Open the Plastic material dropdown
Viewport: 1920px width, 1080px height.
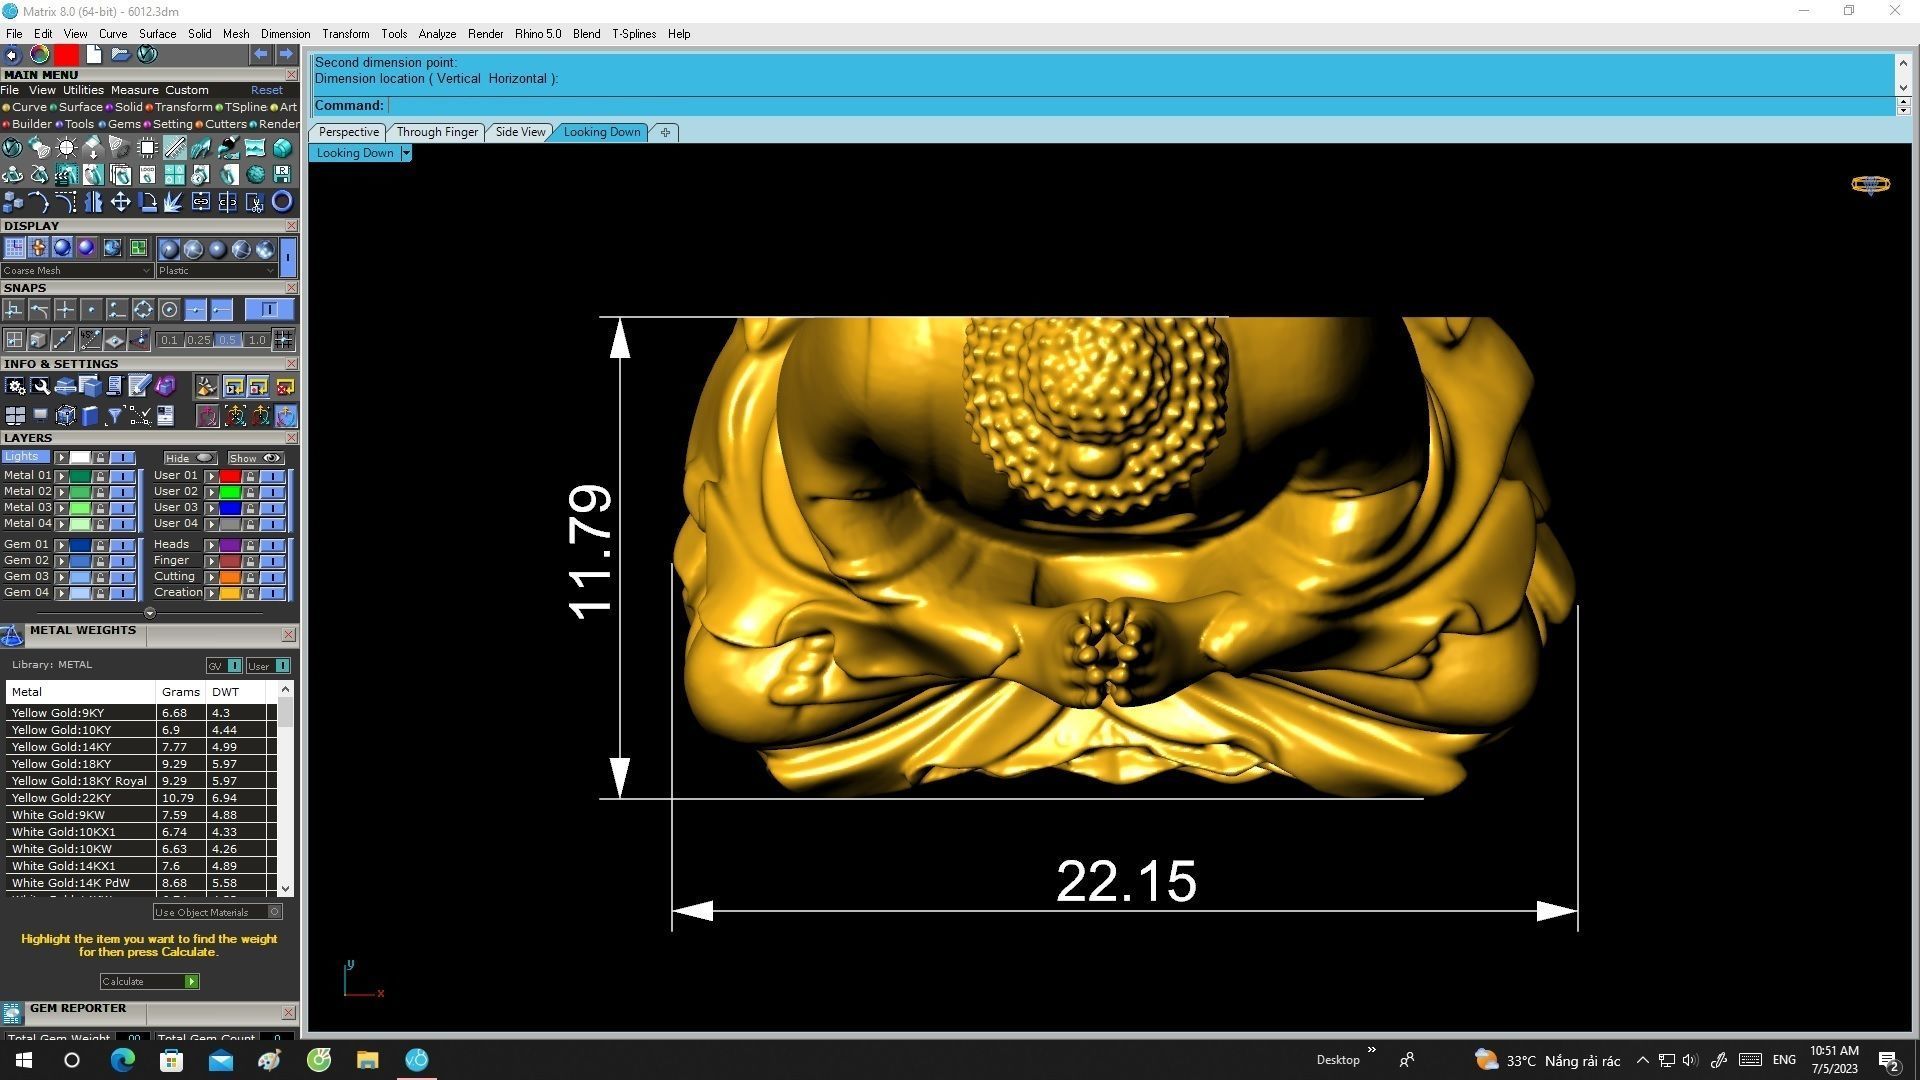[x=216, y=271]
